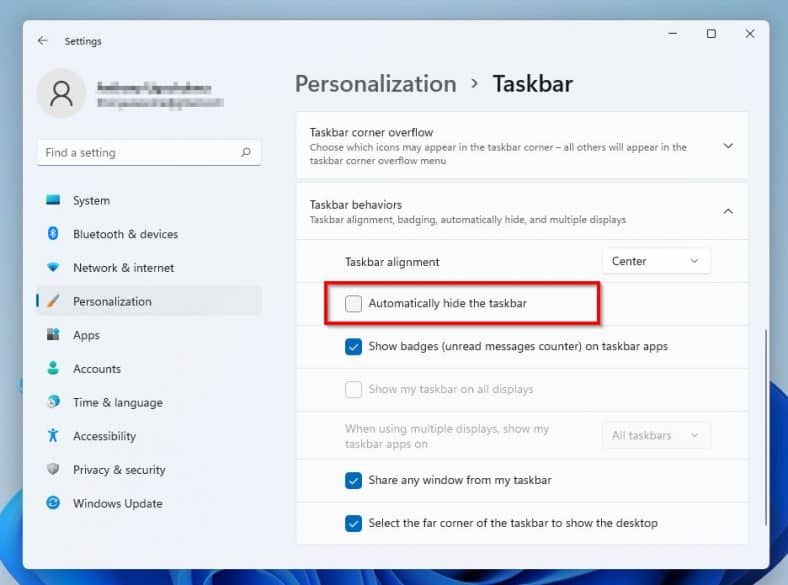Click 'When using multiple displays' label
788x585 pixels.
[x=447, y=436]
